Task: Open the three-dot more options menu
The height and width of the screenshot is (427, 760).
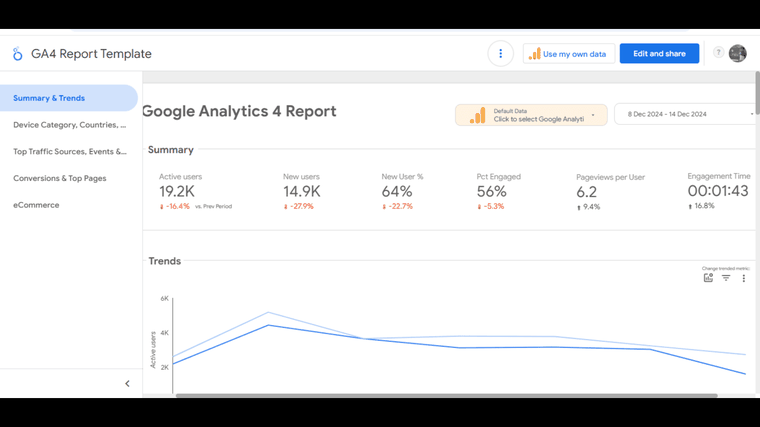Action: point(500,53)
